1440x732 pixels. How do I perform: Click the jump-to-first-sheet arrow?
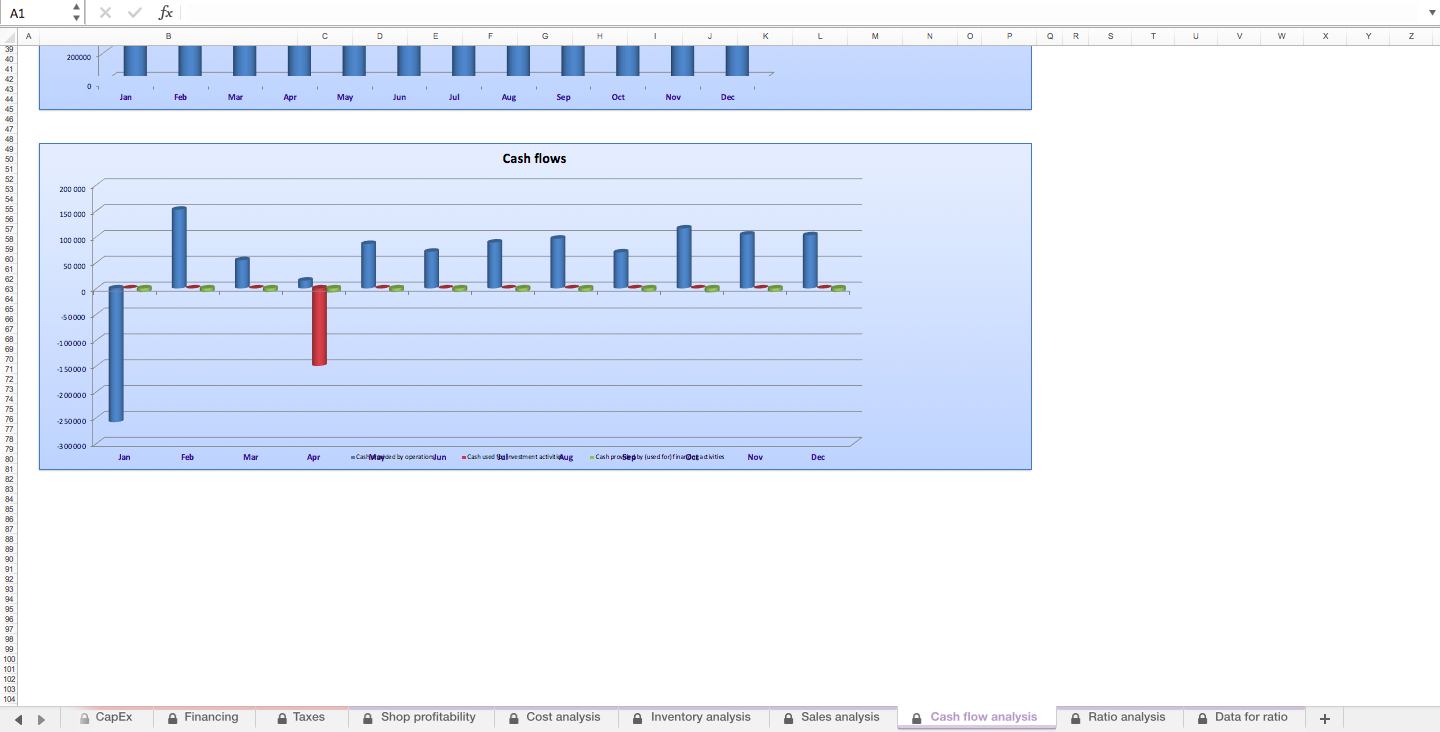pos(16,717)
